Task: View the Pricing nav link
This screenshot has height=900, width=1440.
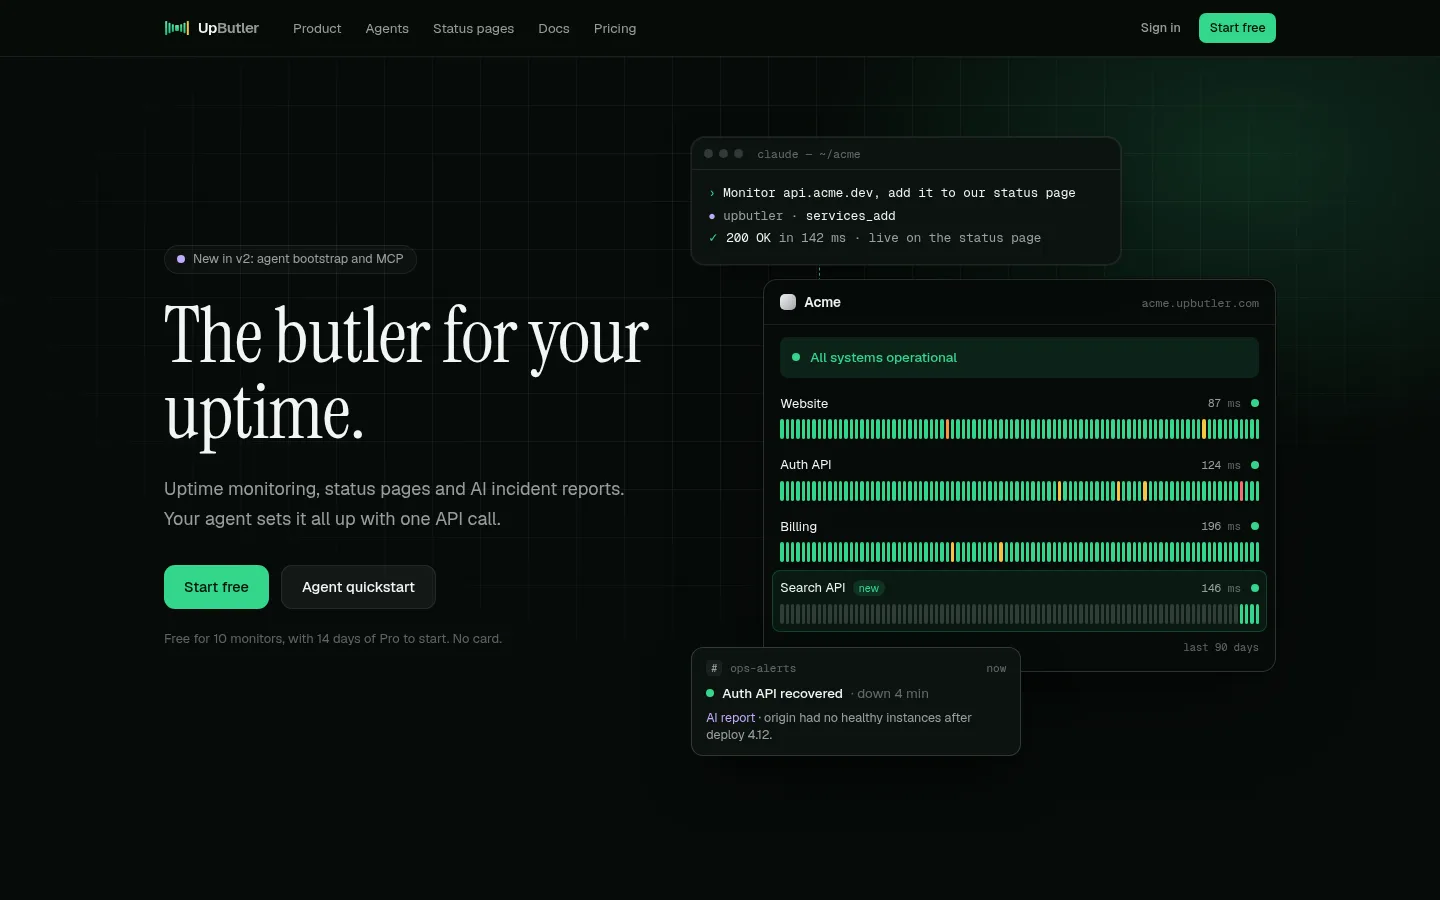Action: [615, 28]
